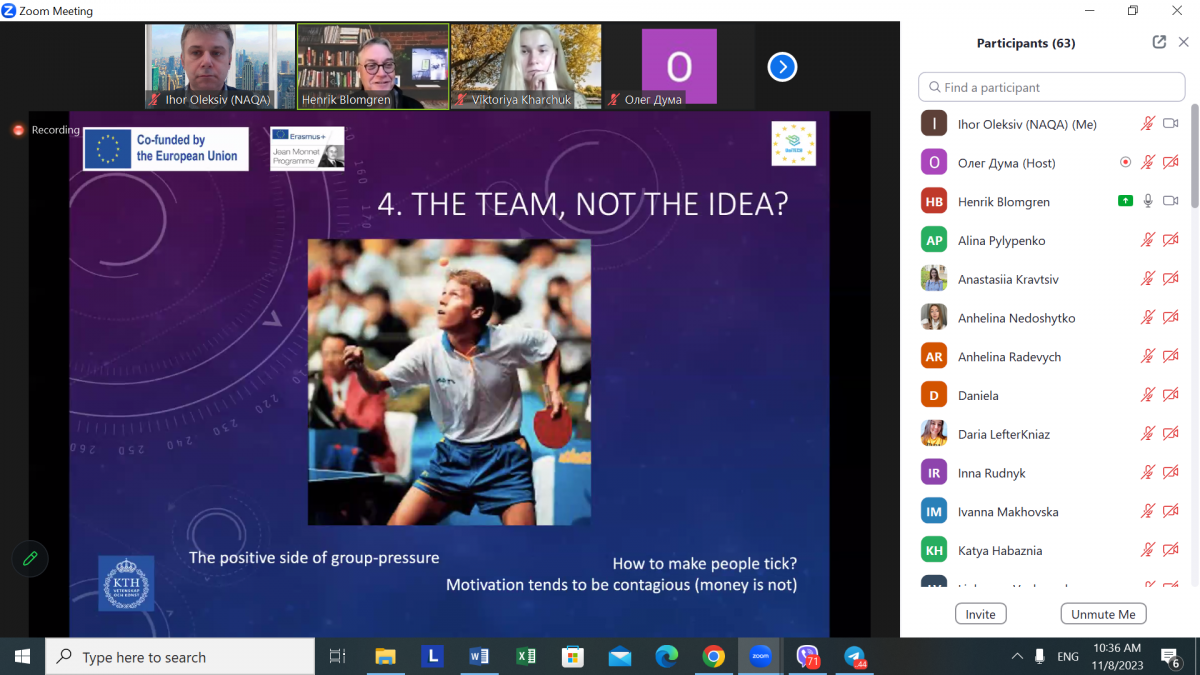The width and height of the screenshot is (1200, 675).
Task: Toggle Henrik Blomgren's microphone icon
Action: (1148, 201)
